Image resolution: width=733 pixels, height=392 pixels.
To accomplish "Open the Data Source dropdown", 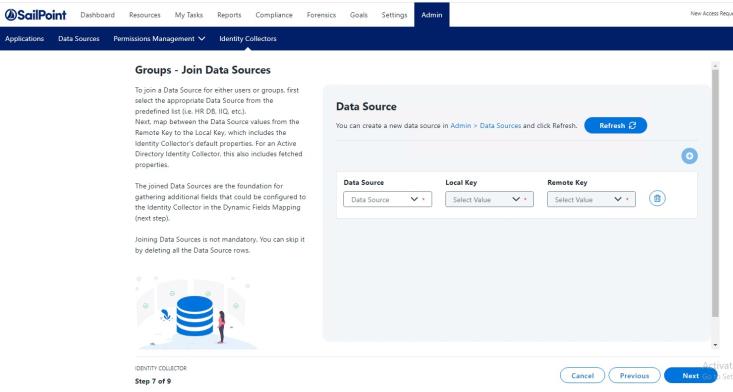I will pos(388,200).
